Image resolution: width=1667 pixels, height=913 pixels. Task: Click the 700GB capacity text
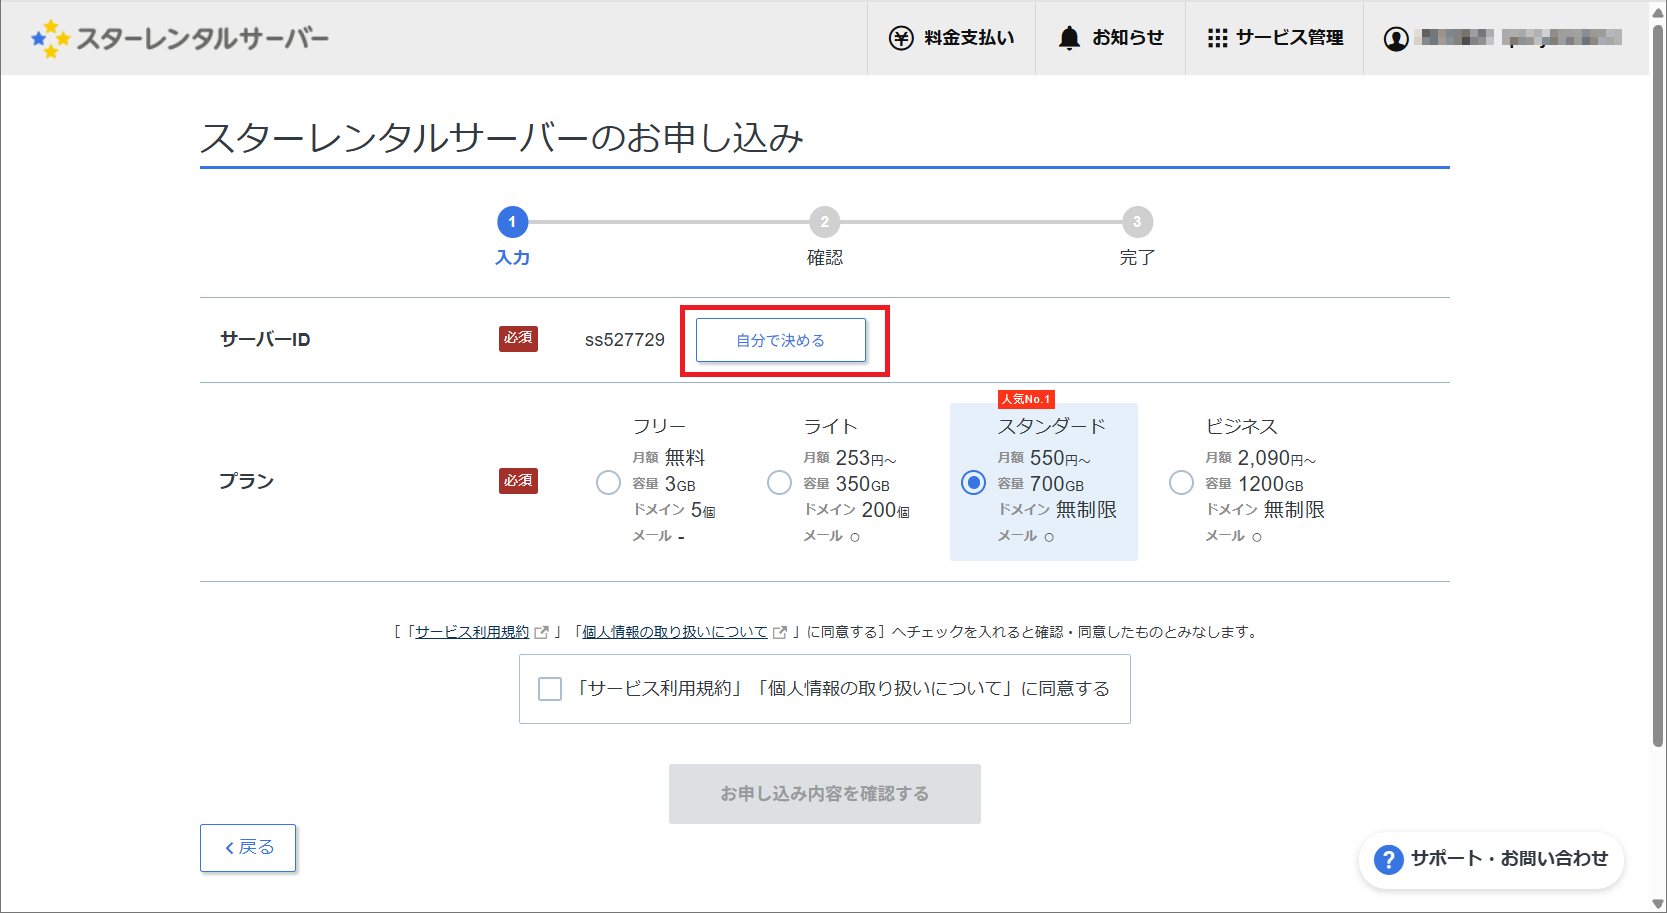[x=1057, y=484]
